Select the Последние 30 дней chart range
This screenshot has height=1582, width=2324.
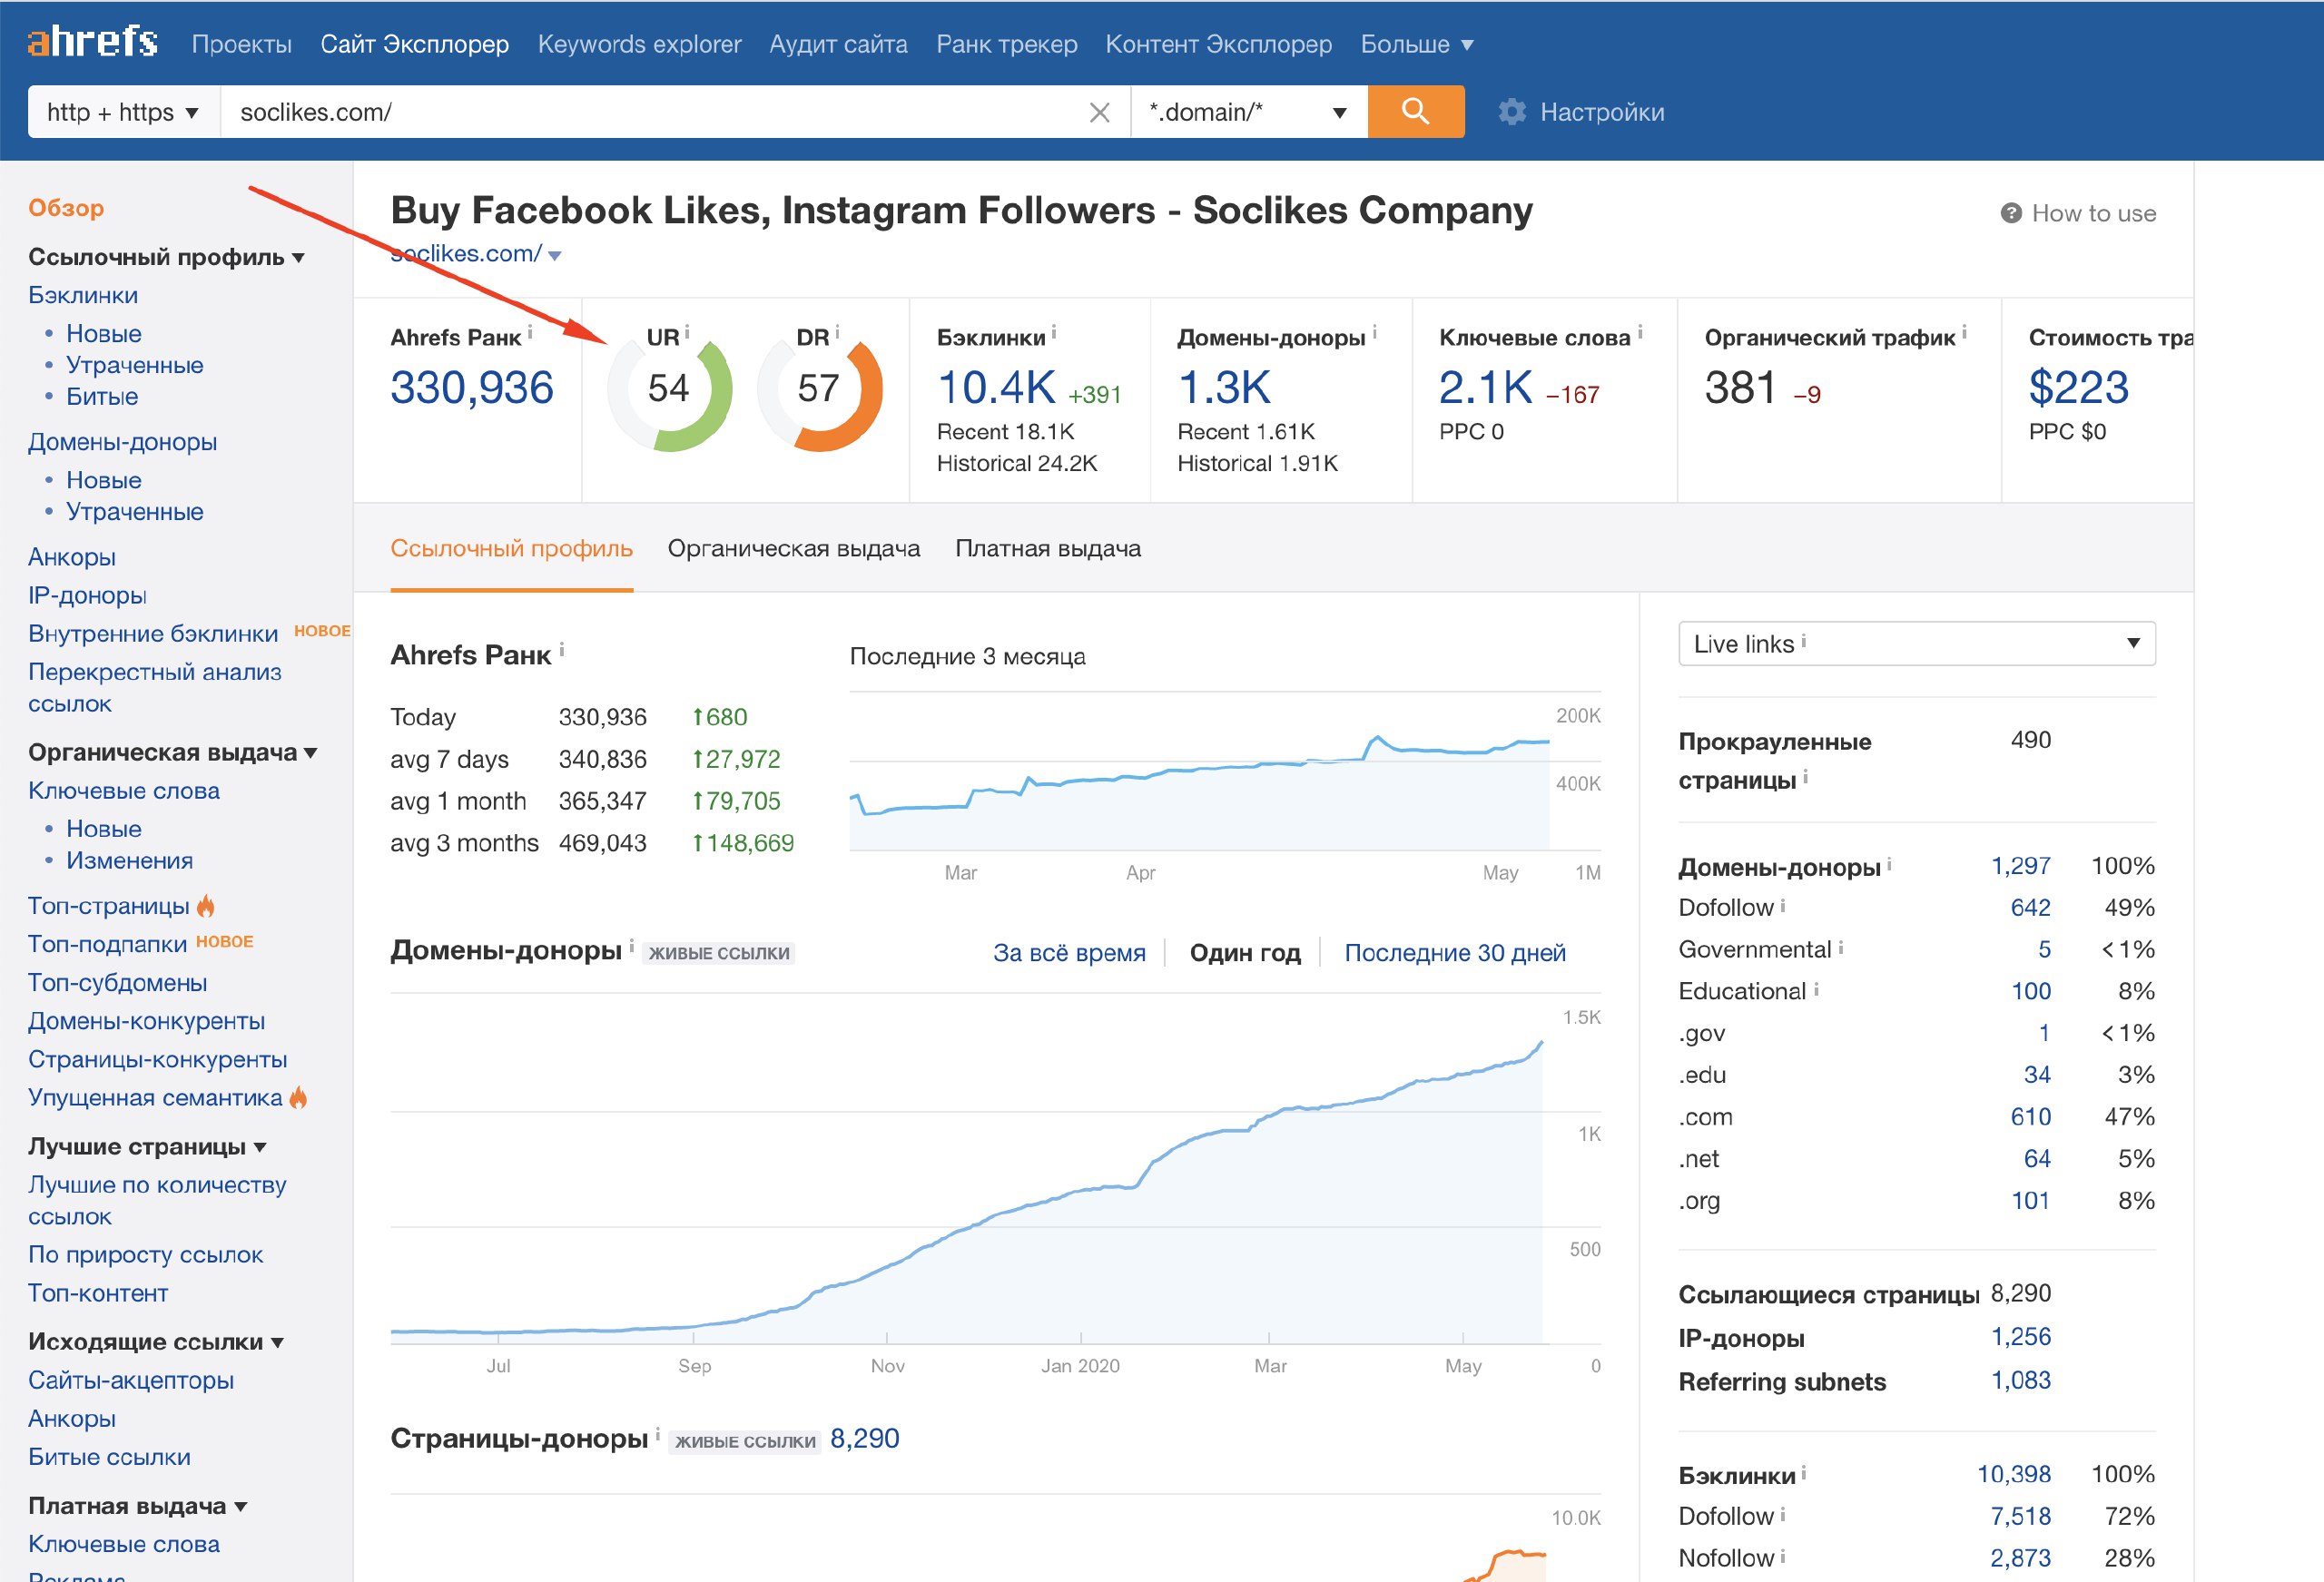(x=1455, y=952)
